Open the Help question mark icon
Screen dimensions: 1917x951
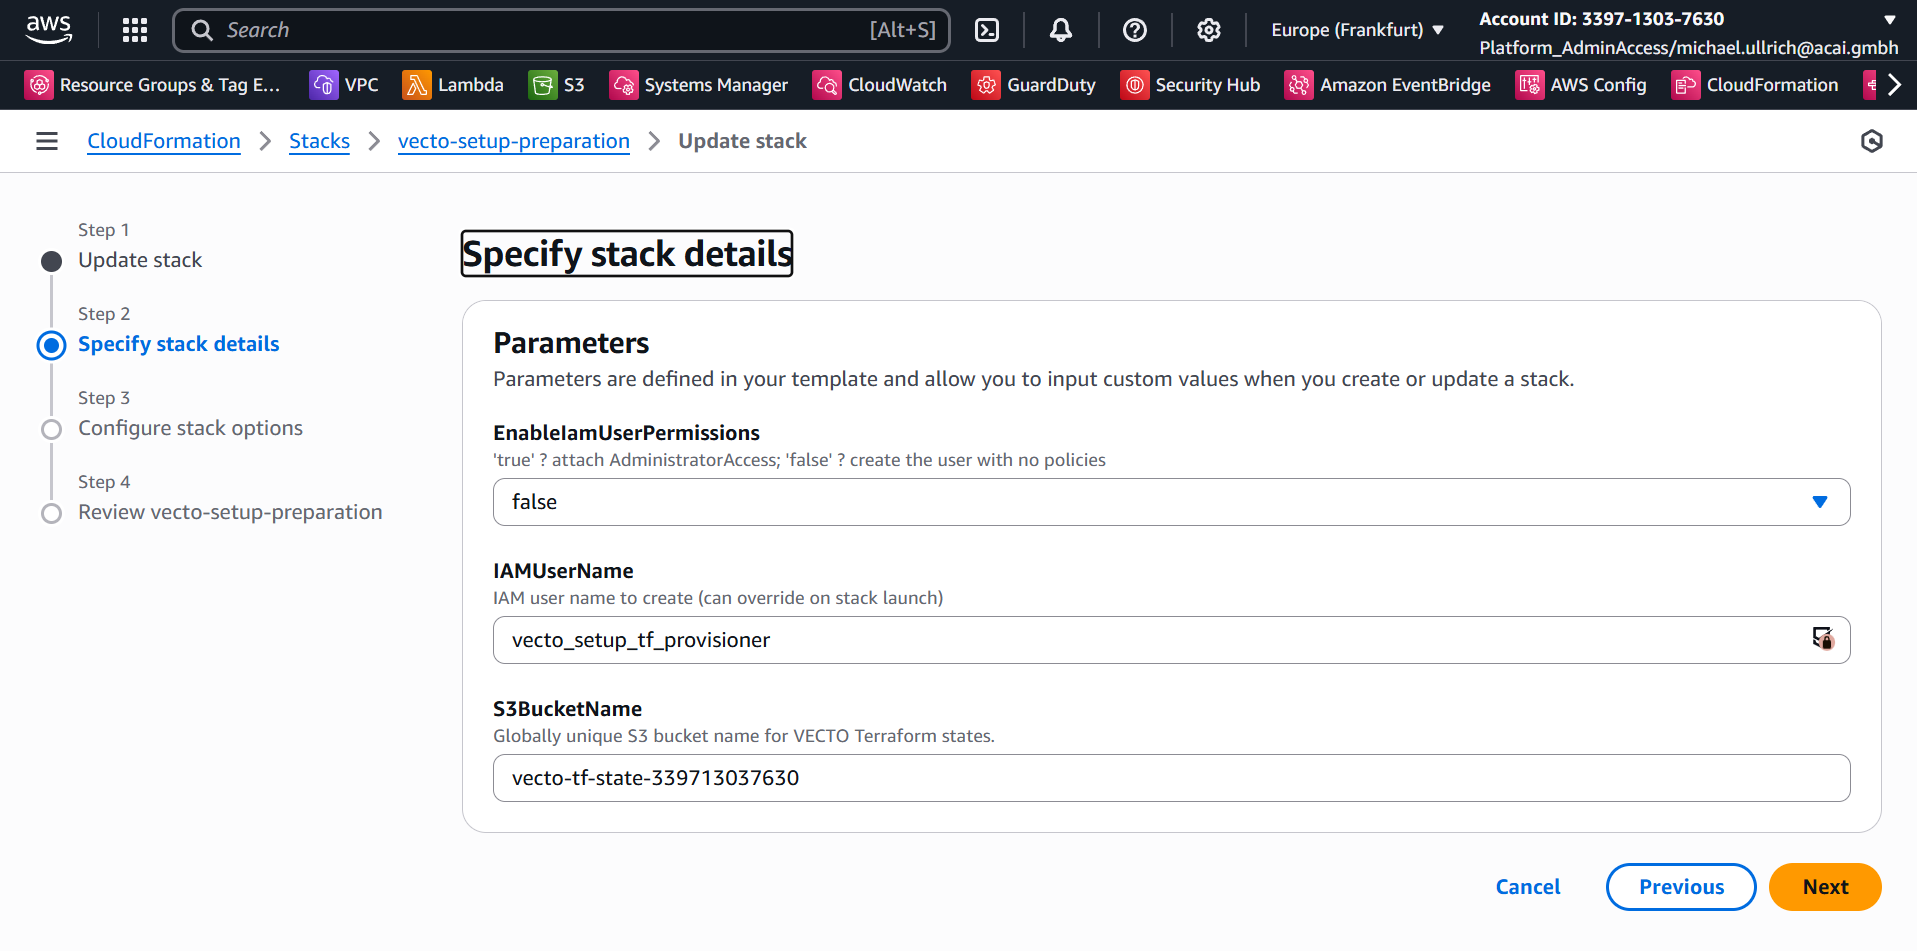pos(1135,30)
